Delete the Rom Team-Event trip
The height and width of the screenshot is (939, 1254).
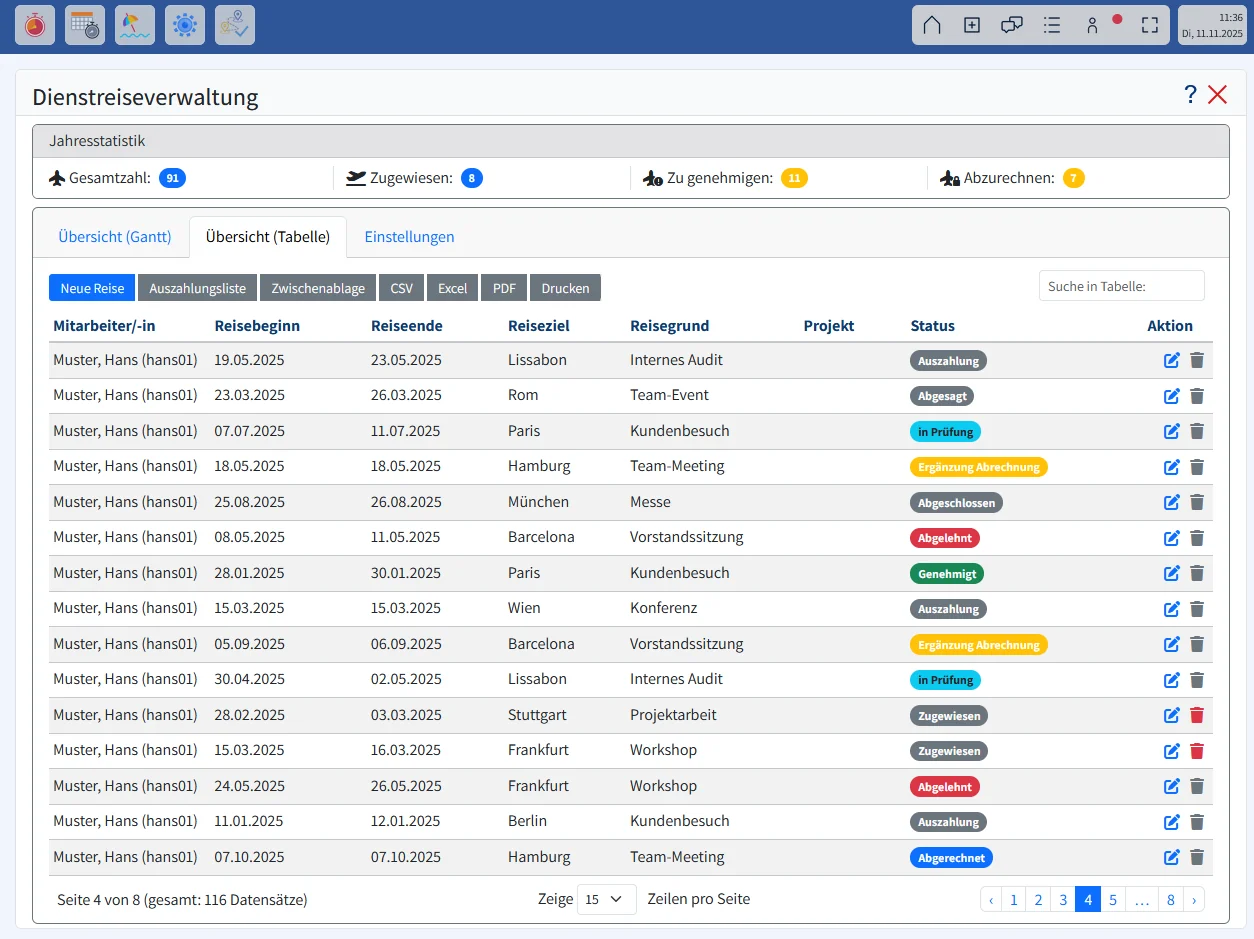point(1197,396)
